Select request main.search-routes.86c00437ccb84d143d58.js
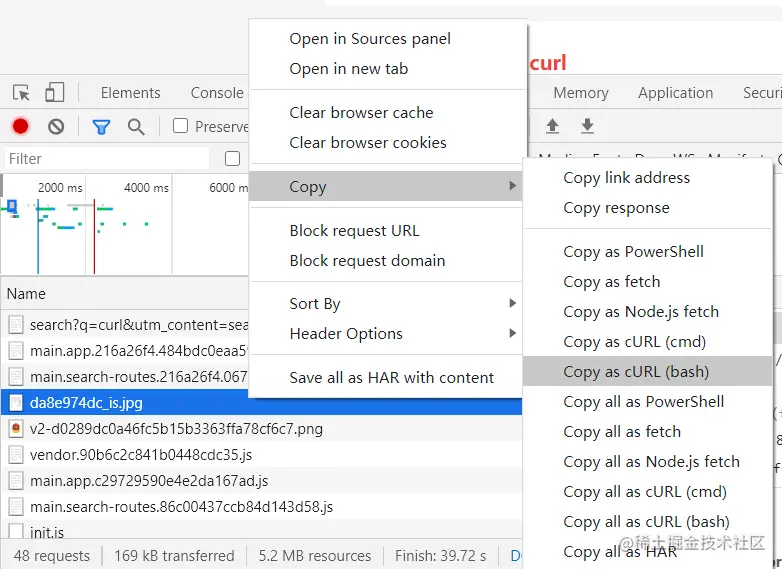782x569 pixels. [261, 506]
